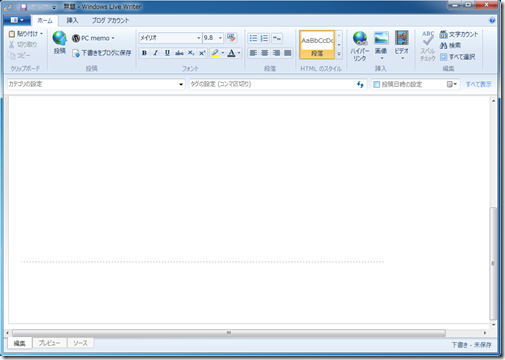
Task: Switch to the Insert (挿入) ribbon tab
Action: click(72, 21)
